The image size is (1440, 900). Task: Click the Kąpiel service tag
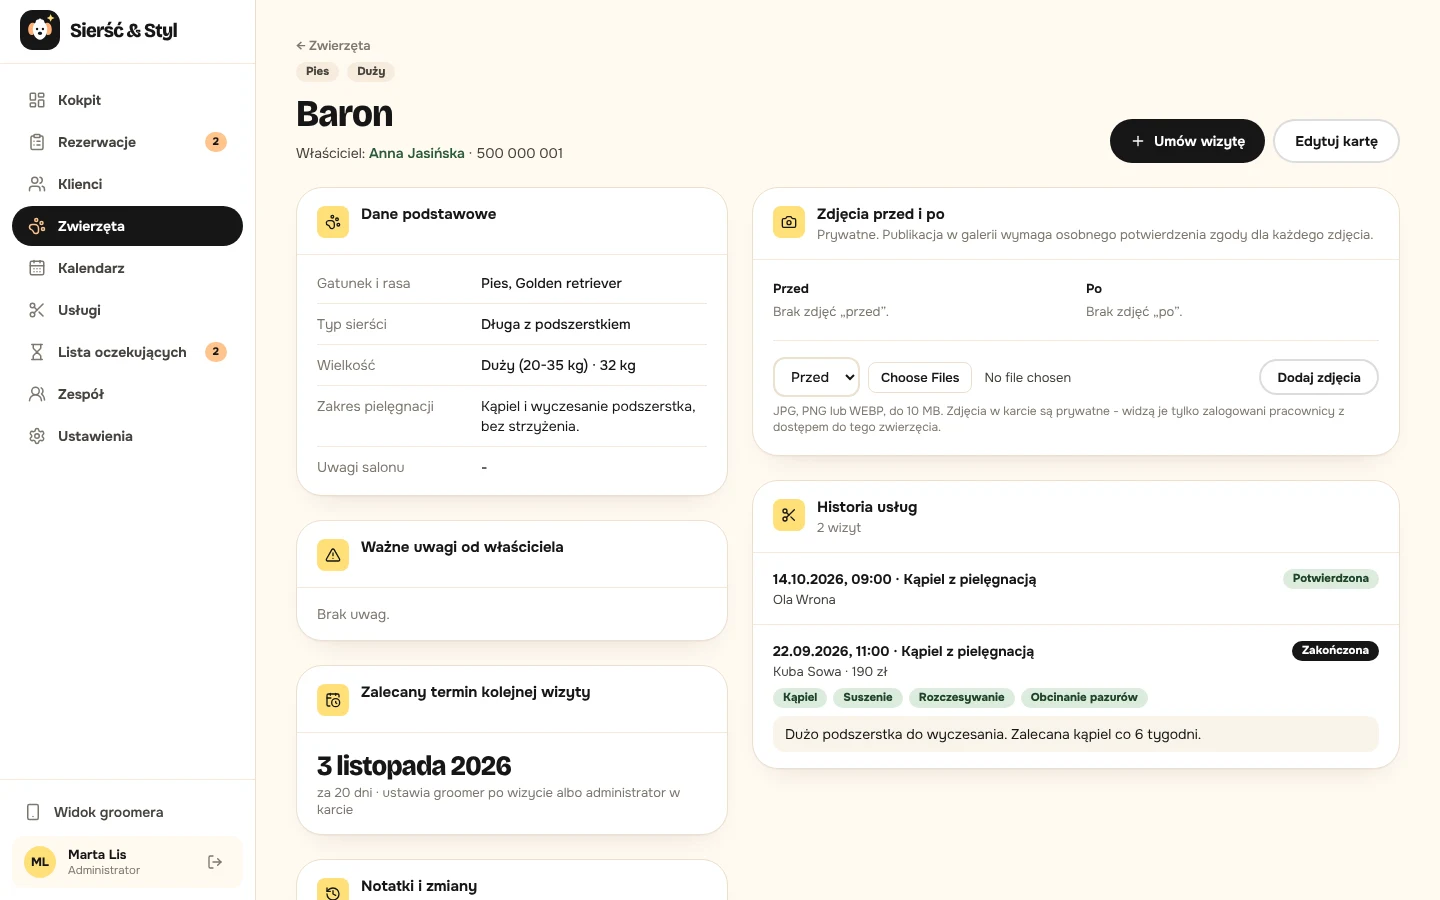[x=800, y=697]
